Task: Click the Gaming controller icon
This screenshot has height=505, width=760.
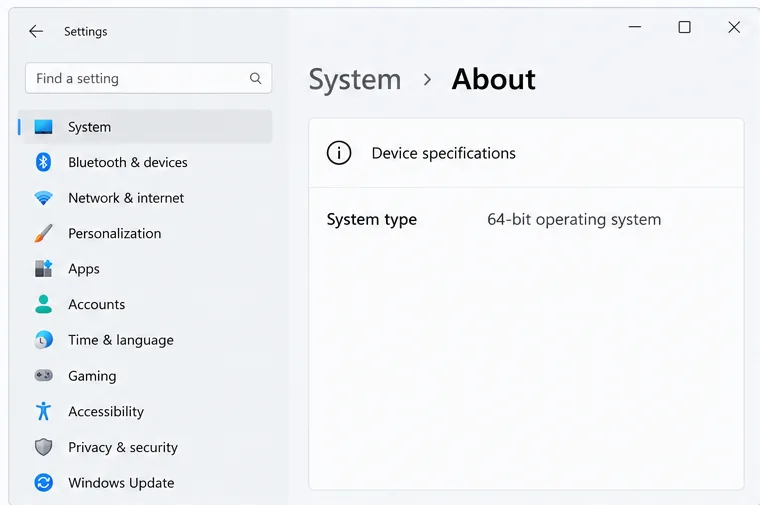Action: click(x=43, y=376)
